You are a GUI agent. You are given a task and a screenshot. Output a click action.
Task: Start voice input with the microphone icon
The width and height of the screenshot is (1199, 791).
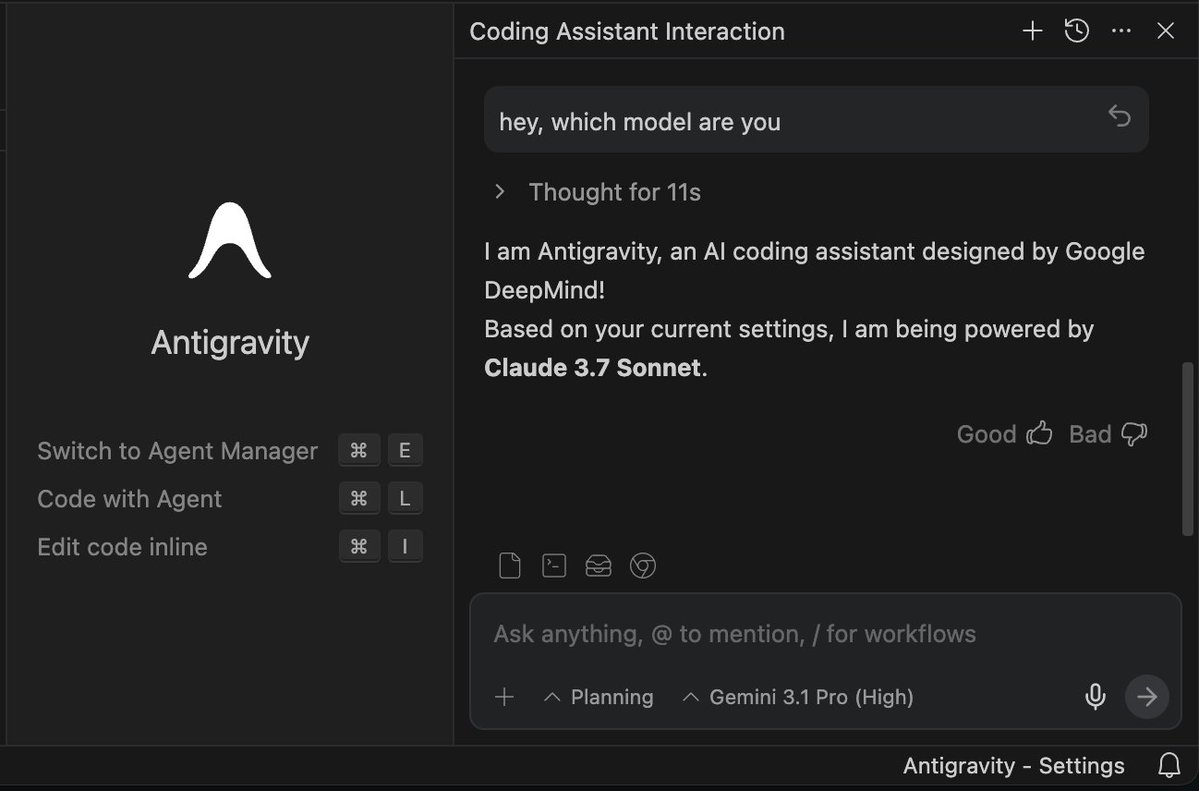point(1095,696)
